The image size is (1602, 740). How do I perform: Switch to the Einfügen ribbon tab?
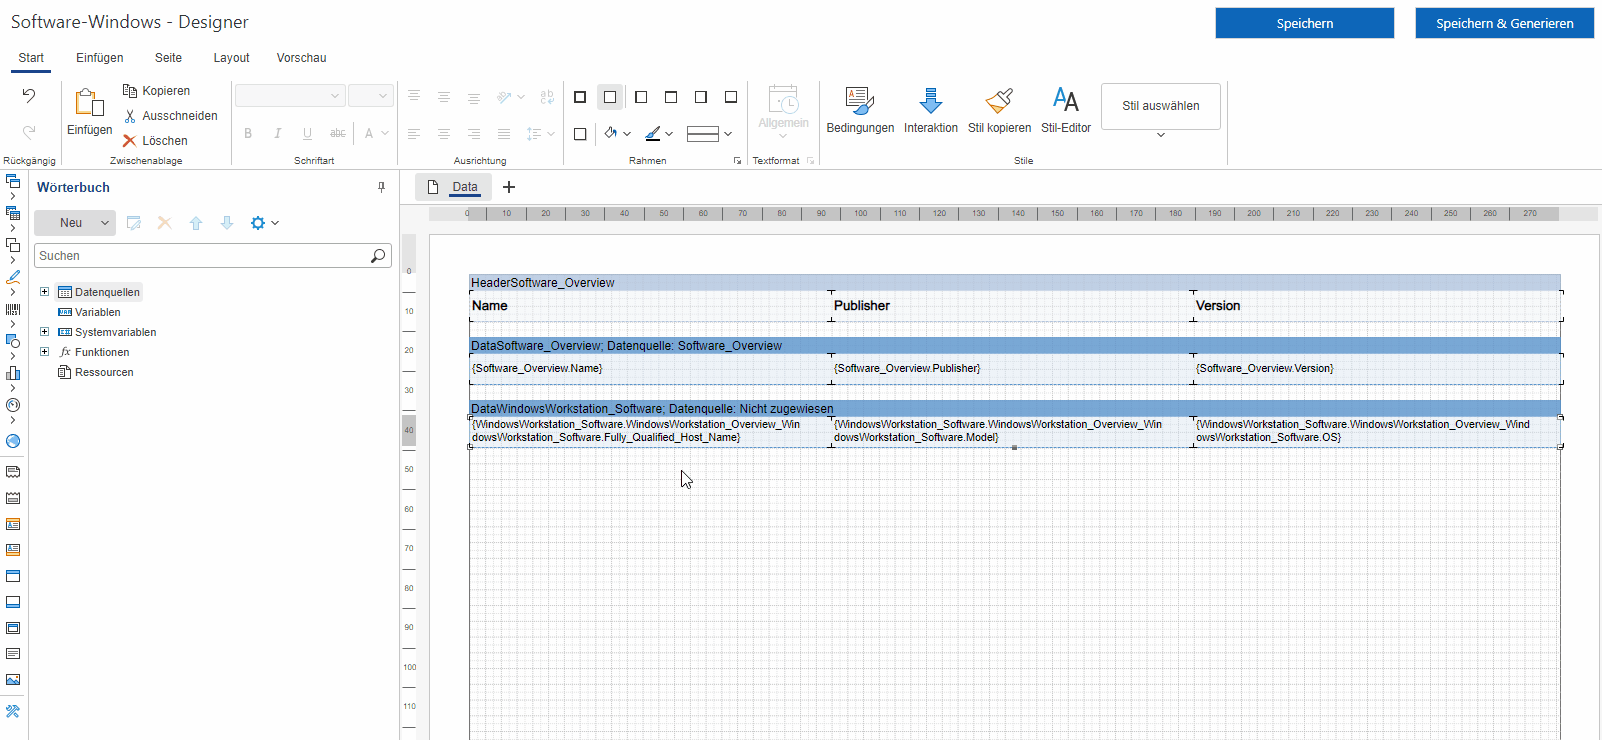pos(100,58)
